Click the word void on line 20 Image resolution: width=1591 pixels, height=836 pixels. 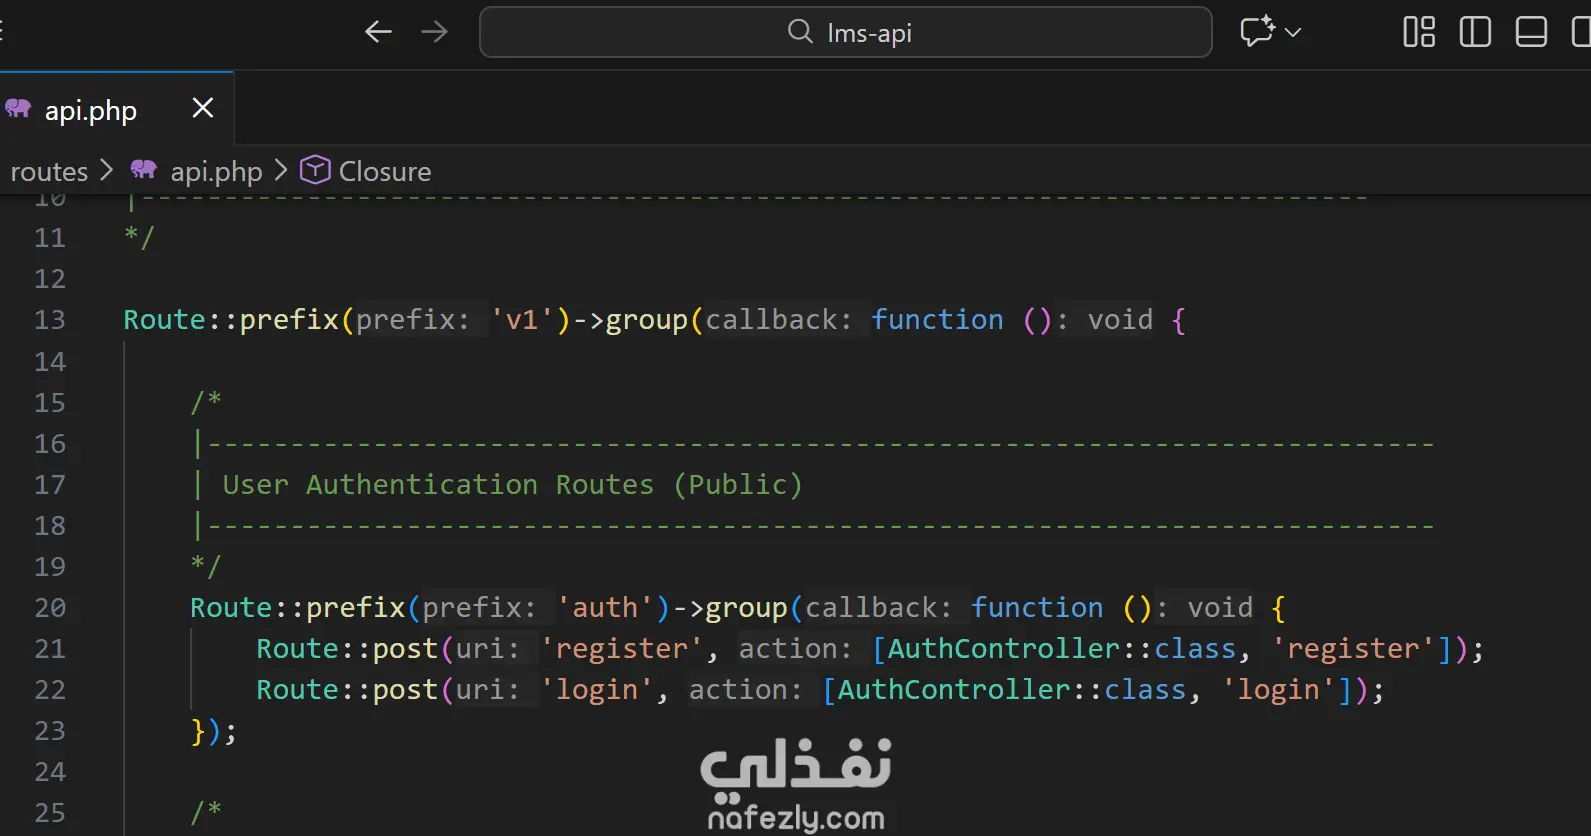click(x=1220, y=608)
